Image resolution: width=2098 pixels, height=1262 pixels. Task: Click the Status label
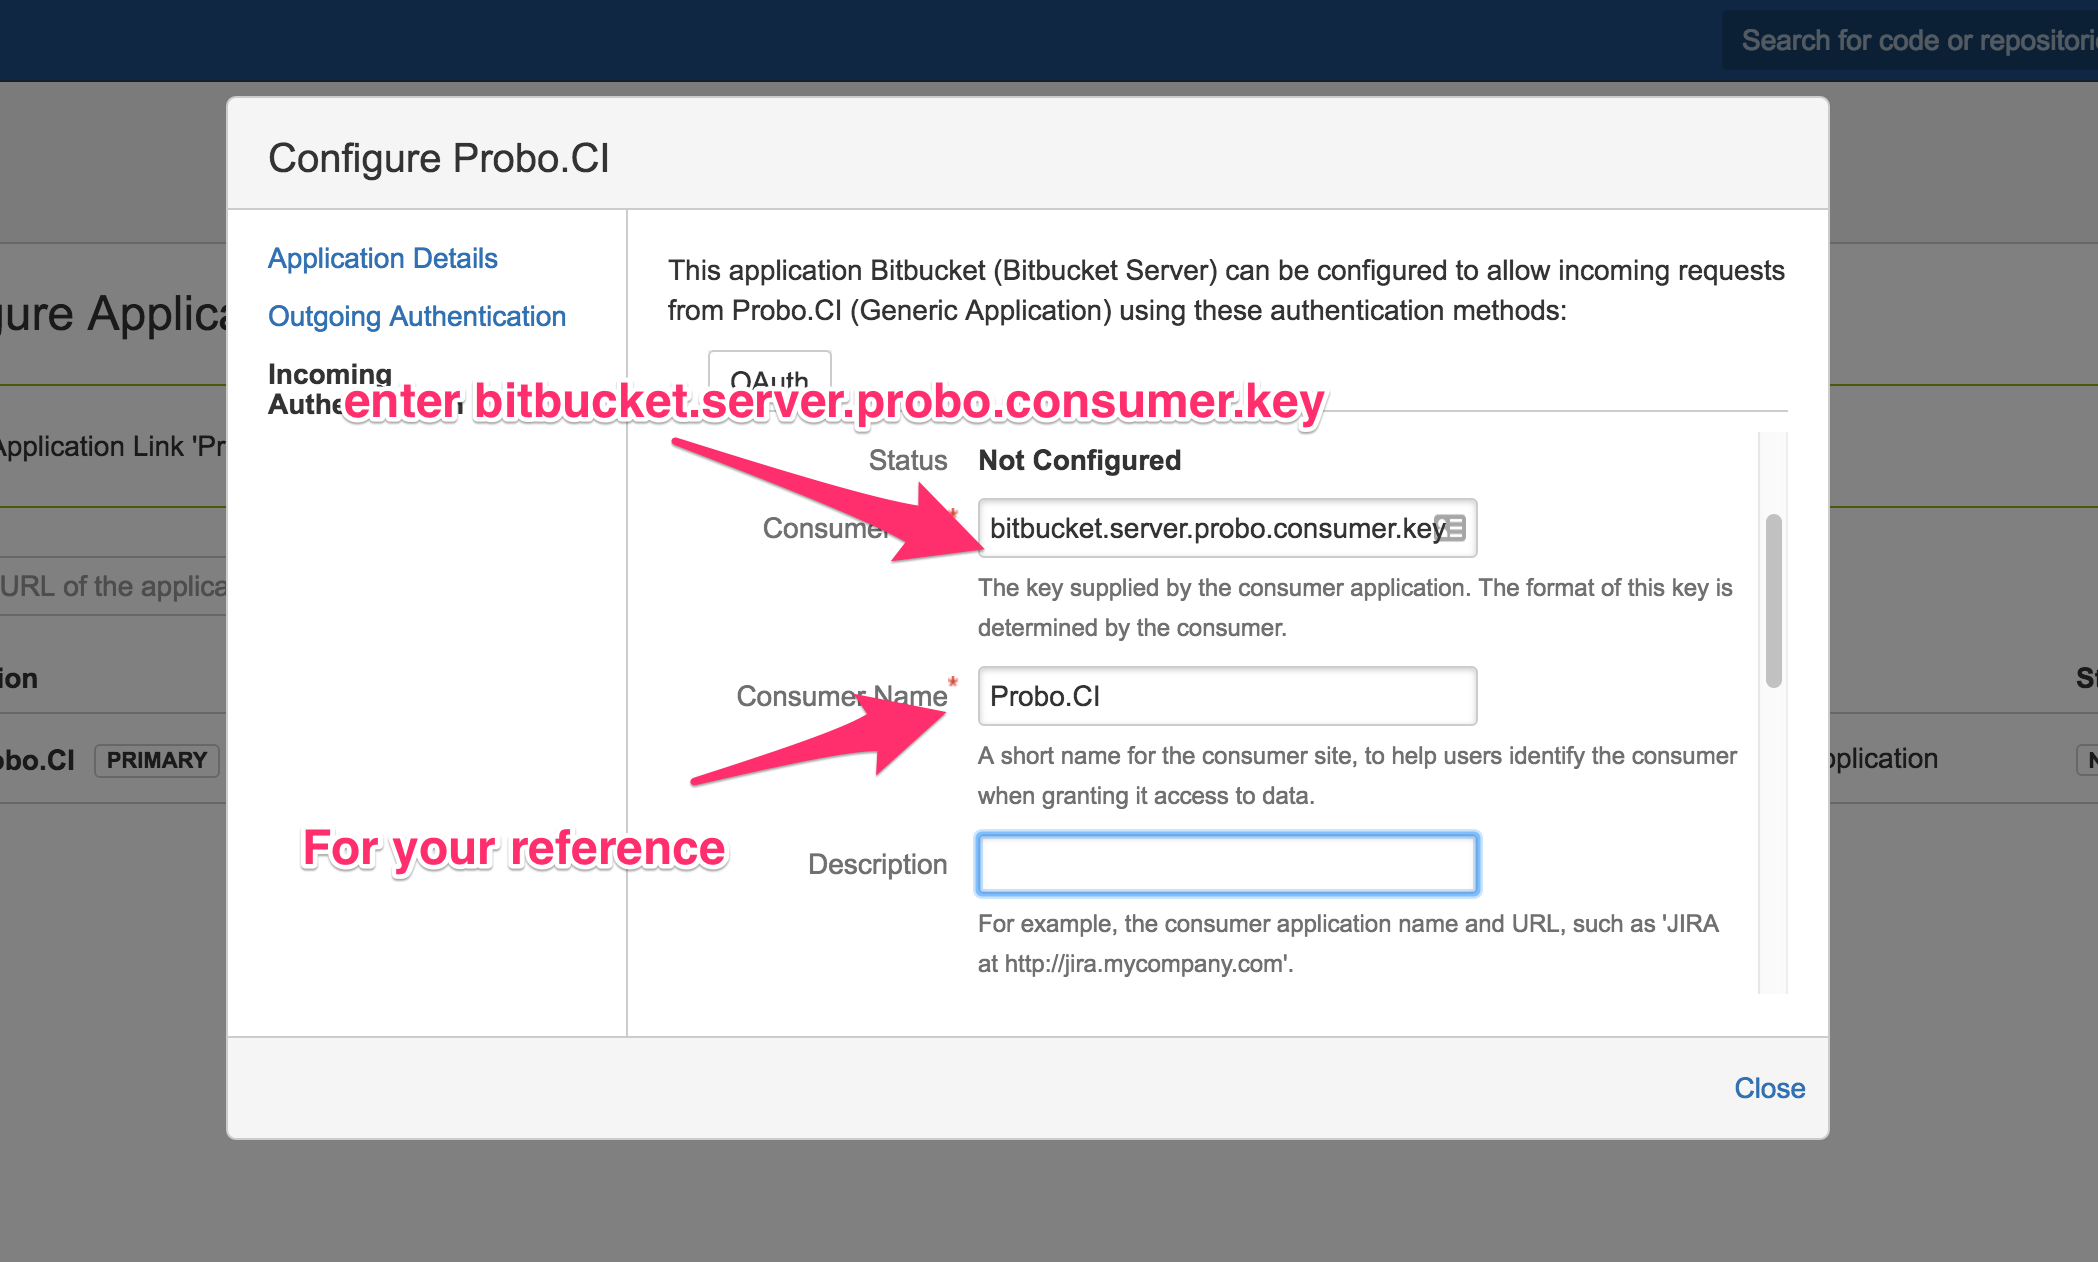tap(907, 460)
